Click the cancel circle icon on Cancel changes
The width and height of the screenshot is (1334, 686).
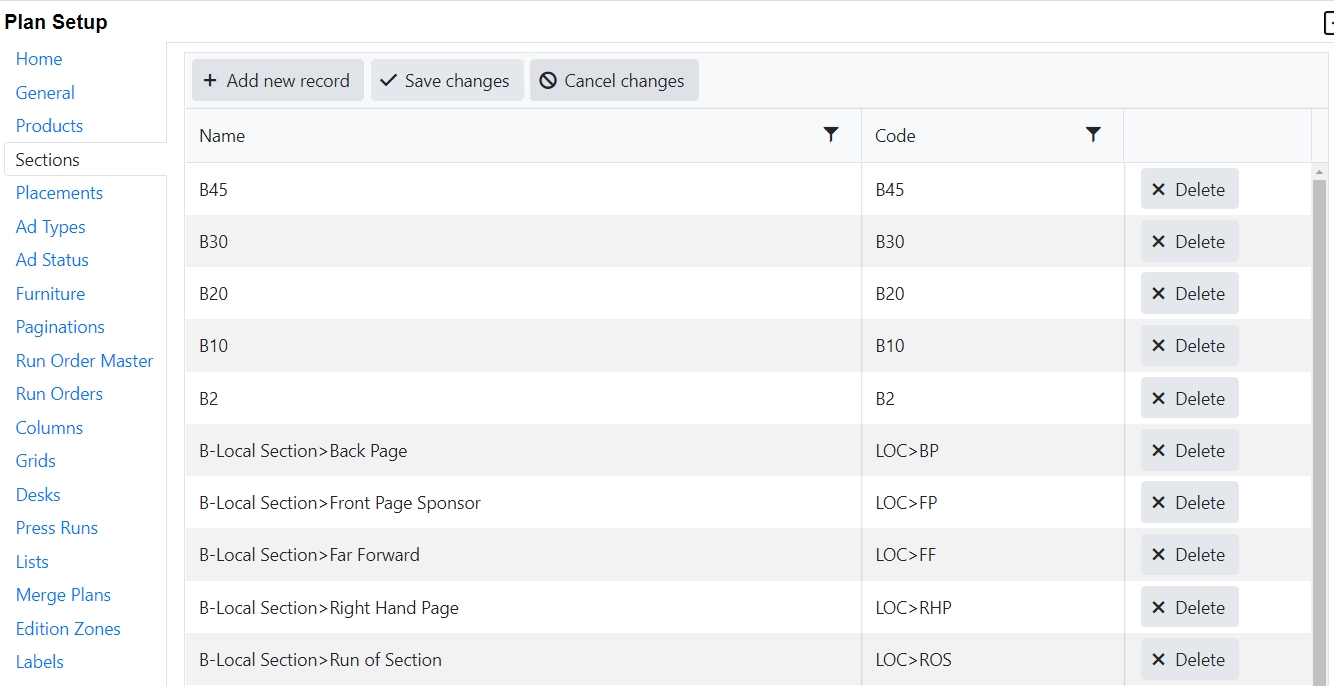(x=548, y=81)
